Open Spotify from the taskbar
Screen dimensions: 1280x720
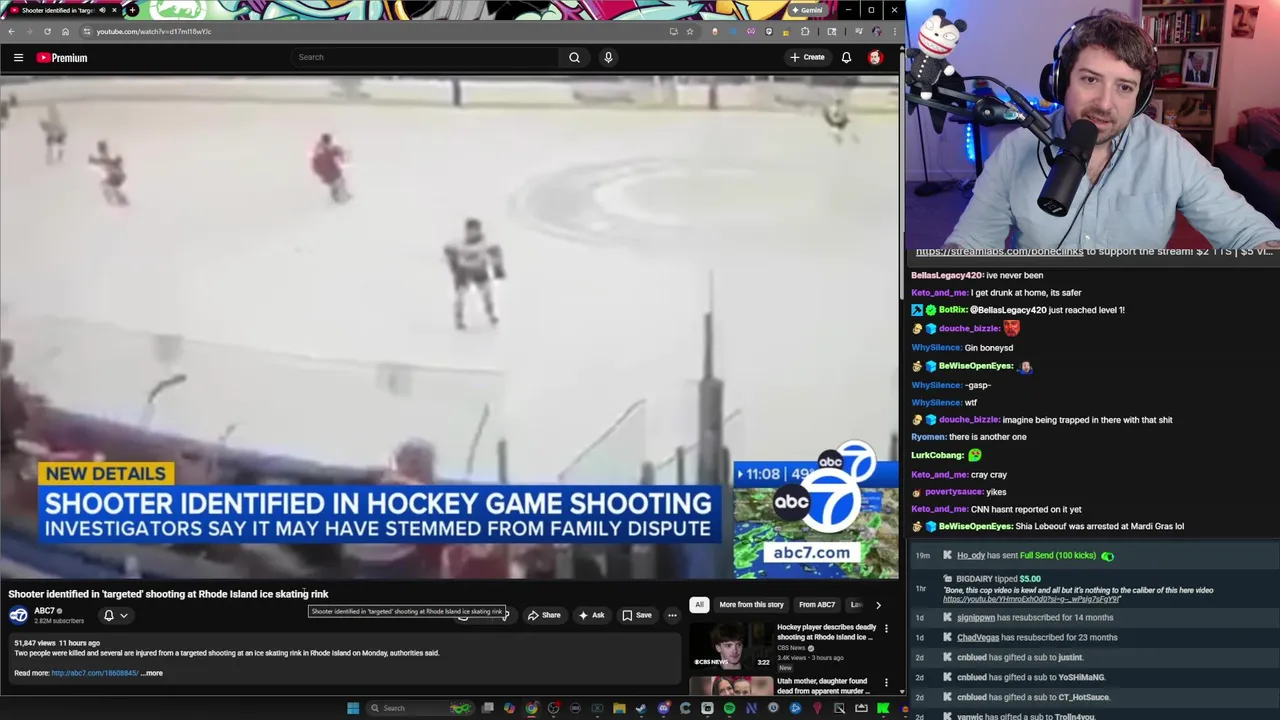[x=729, y=708]
